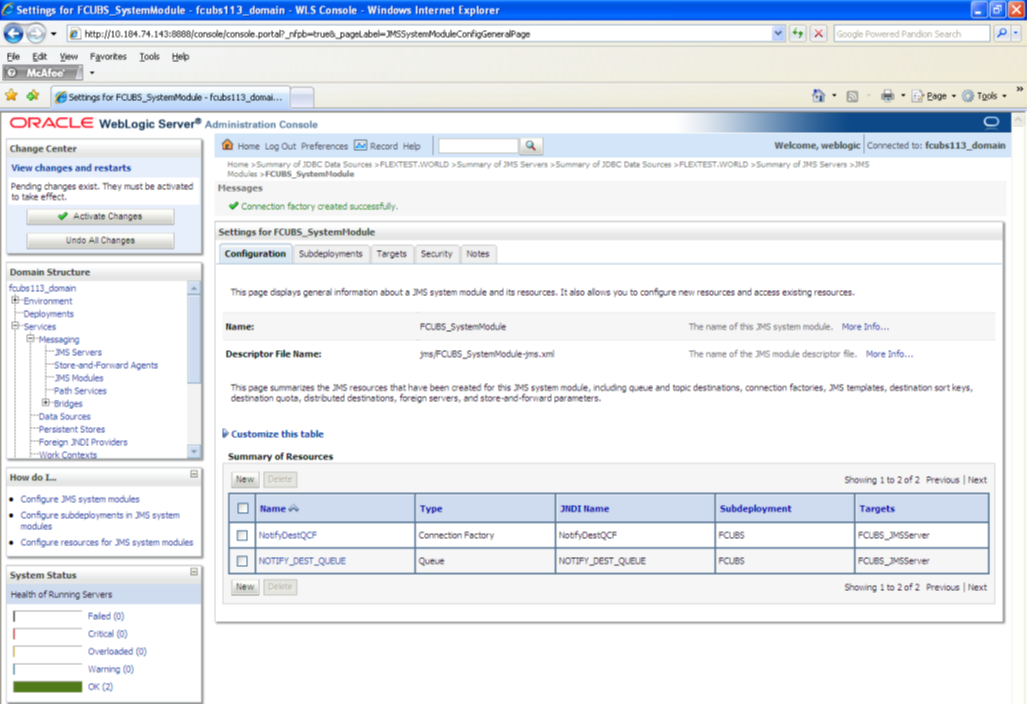Click the Critical health status bar
The width and height of the screenshot is (1027, 704).
[47, 634]
